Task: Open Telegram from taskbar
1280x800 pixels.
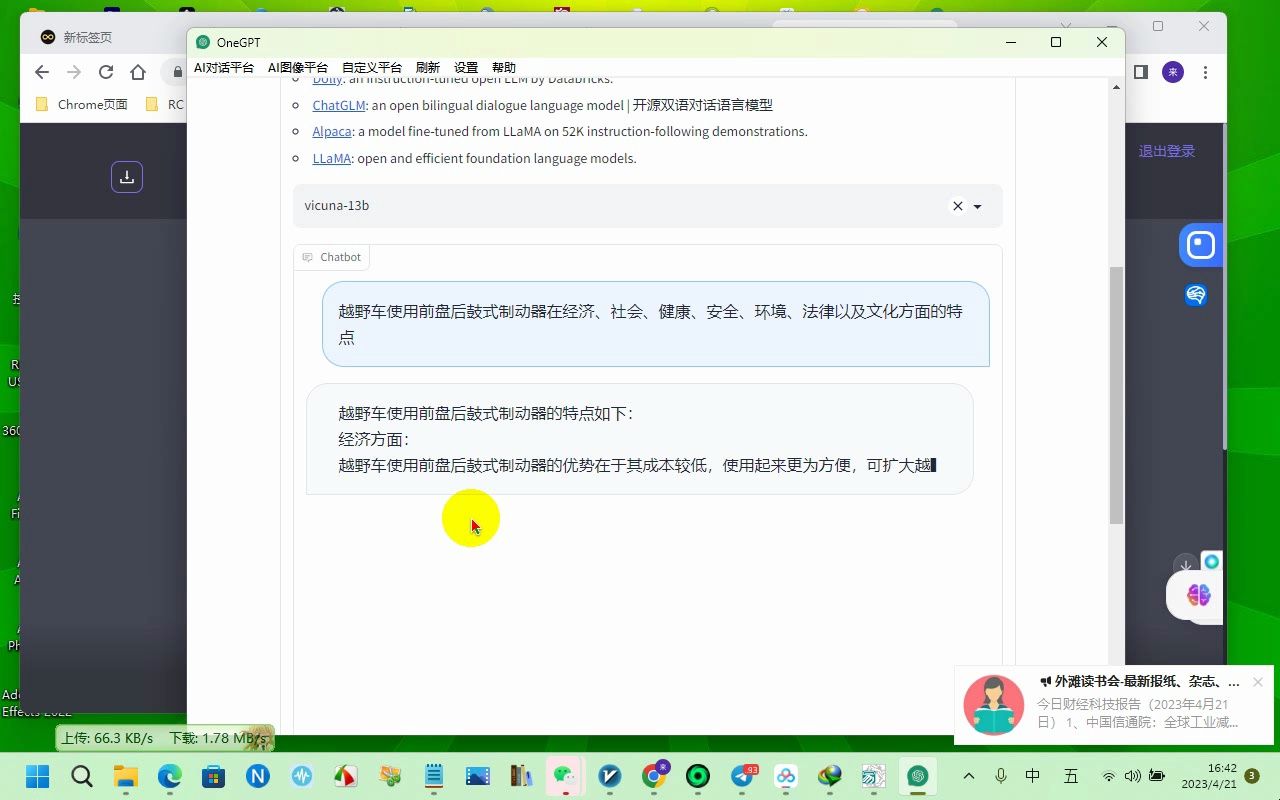Action: point(743,776)
